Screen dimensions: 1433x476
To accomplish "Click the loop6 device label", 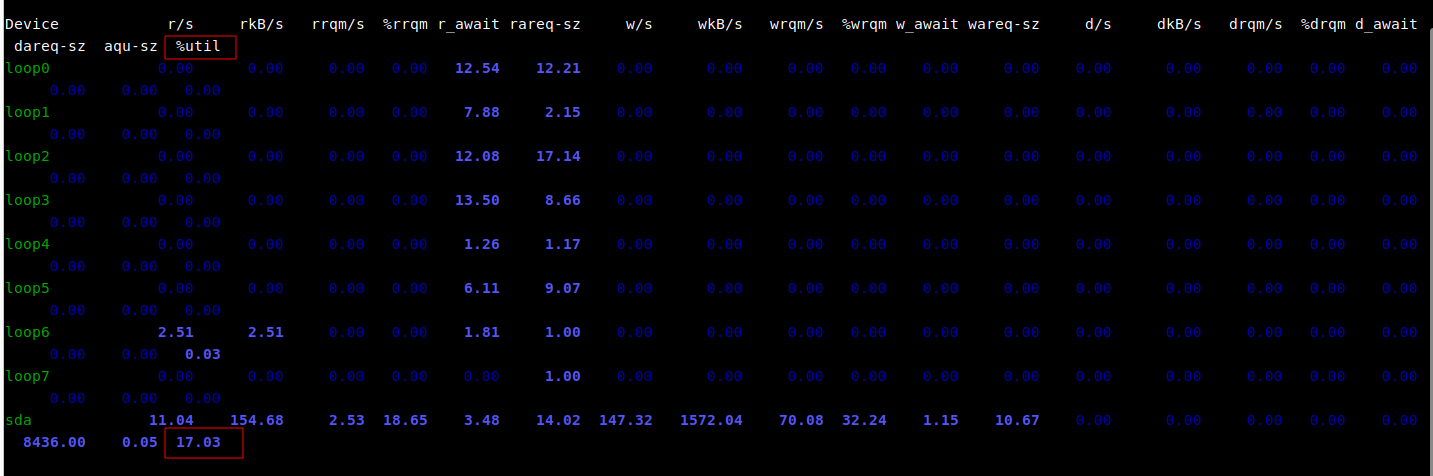I will [27, 332].
